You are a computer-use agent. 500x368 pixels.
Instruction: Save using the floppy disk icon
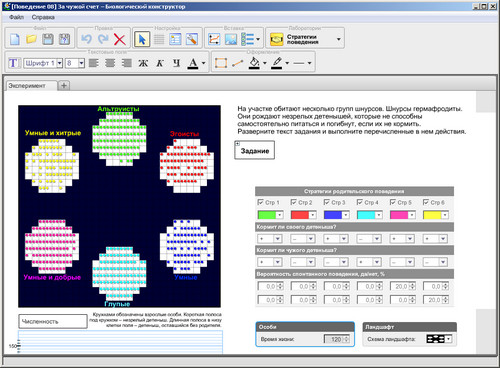click(48, 39)
